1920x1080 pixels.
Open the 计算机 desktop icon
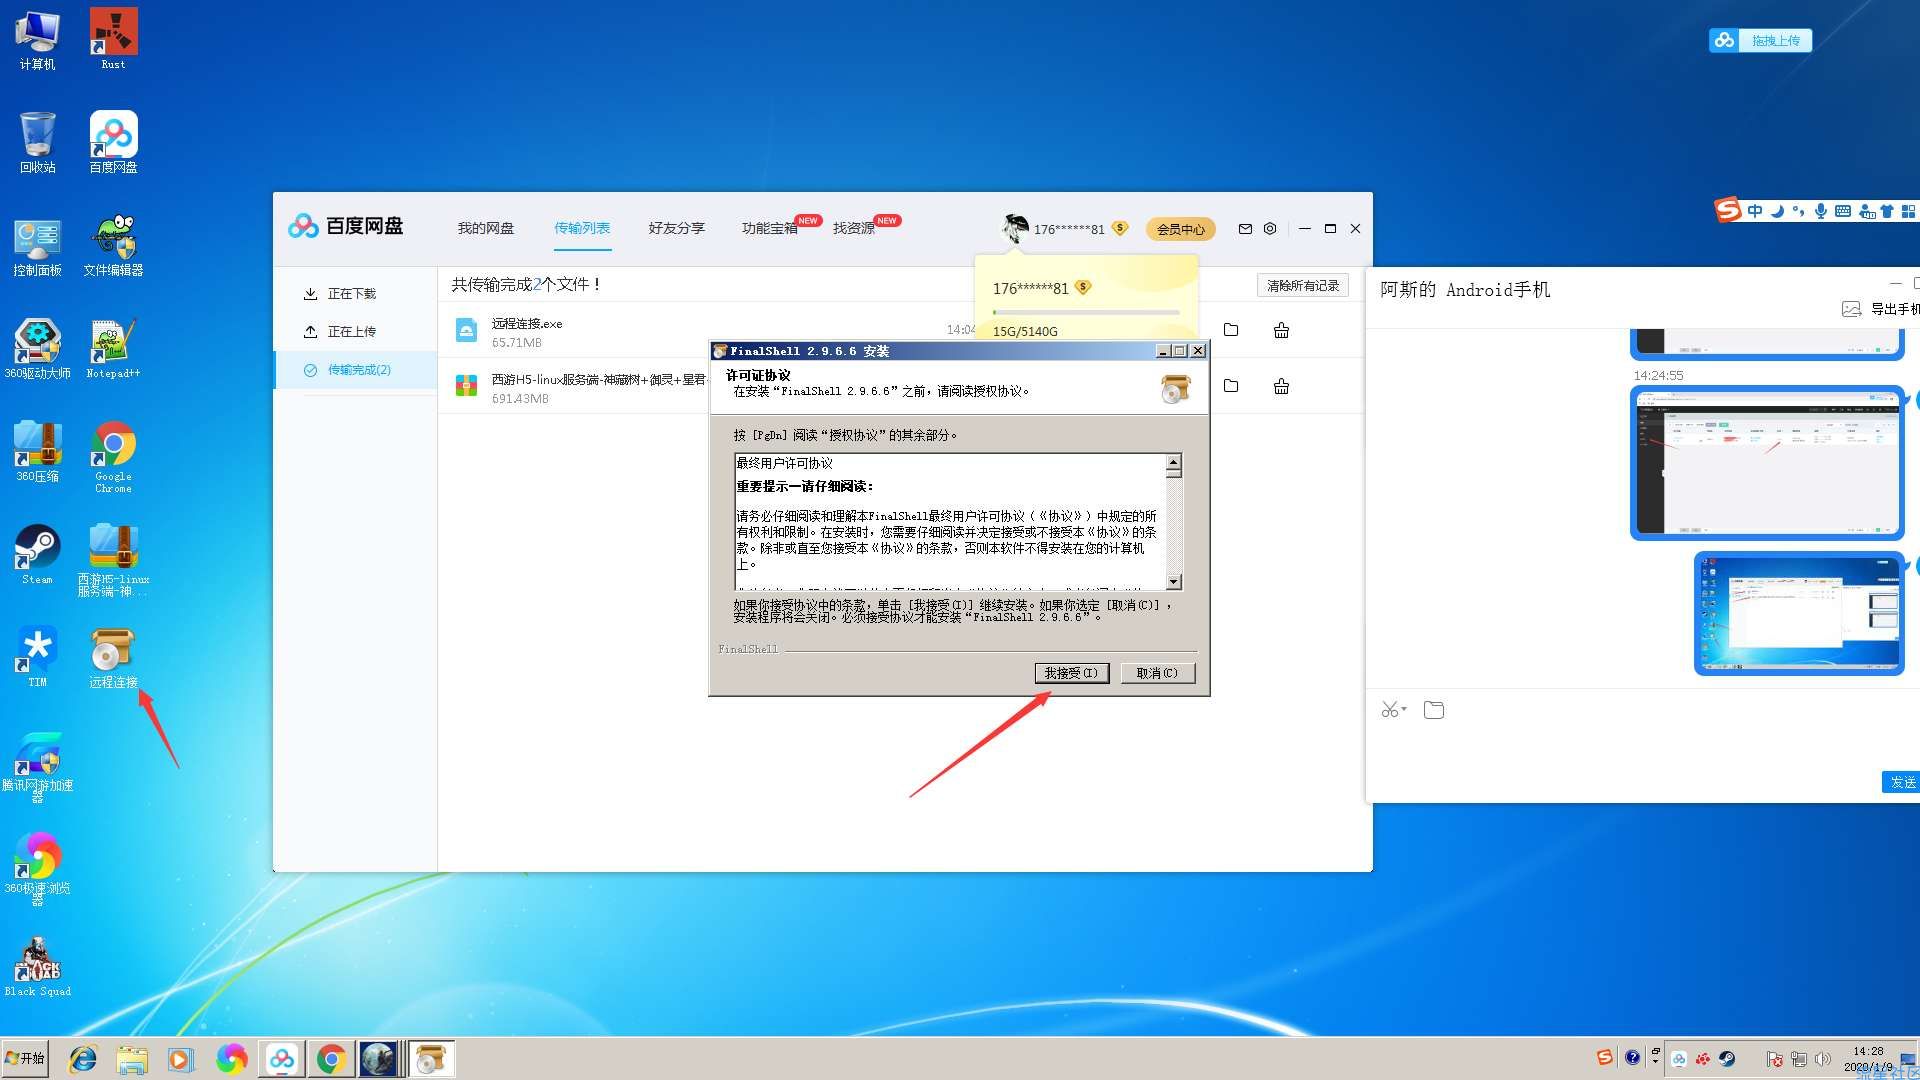[37, 40]
